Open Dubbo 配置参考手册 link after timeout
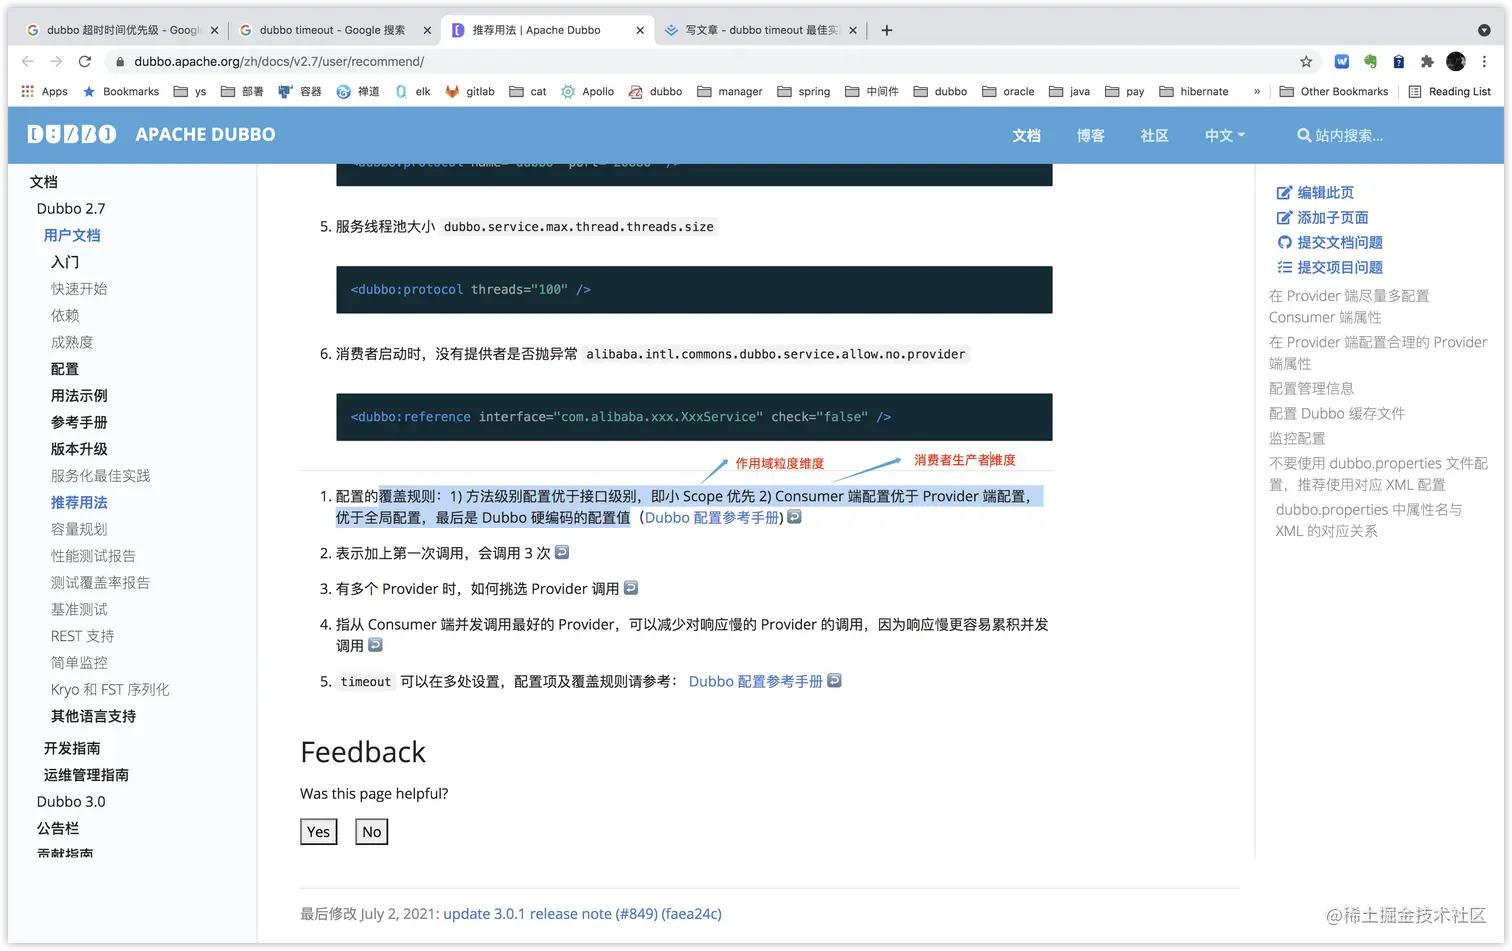This screenshot has height=951, width=1512. [x=755, y=681]
